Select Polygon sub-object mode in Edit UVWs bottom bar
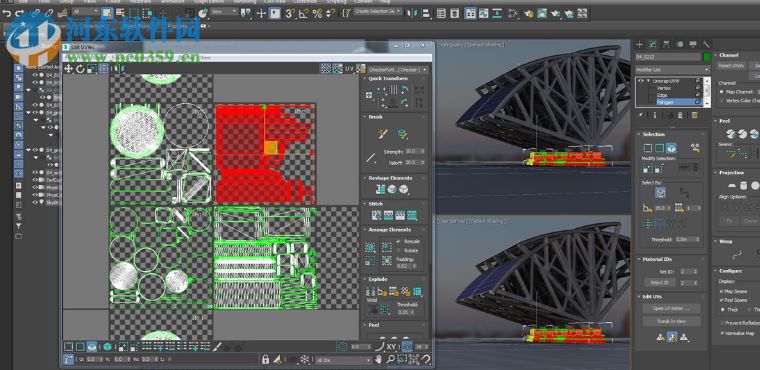760x370 pixels. coord(92,346)
